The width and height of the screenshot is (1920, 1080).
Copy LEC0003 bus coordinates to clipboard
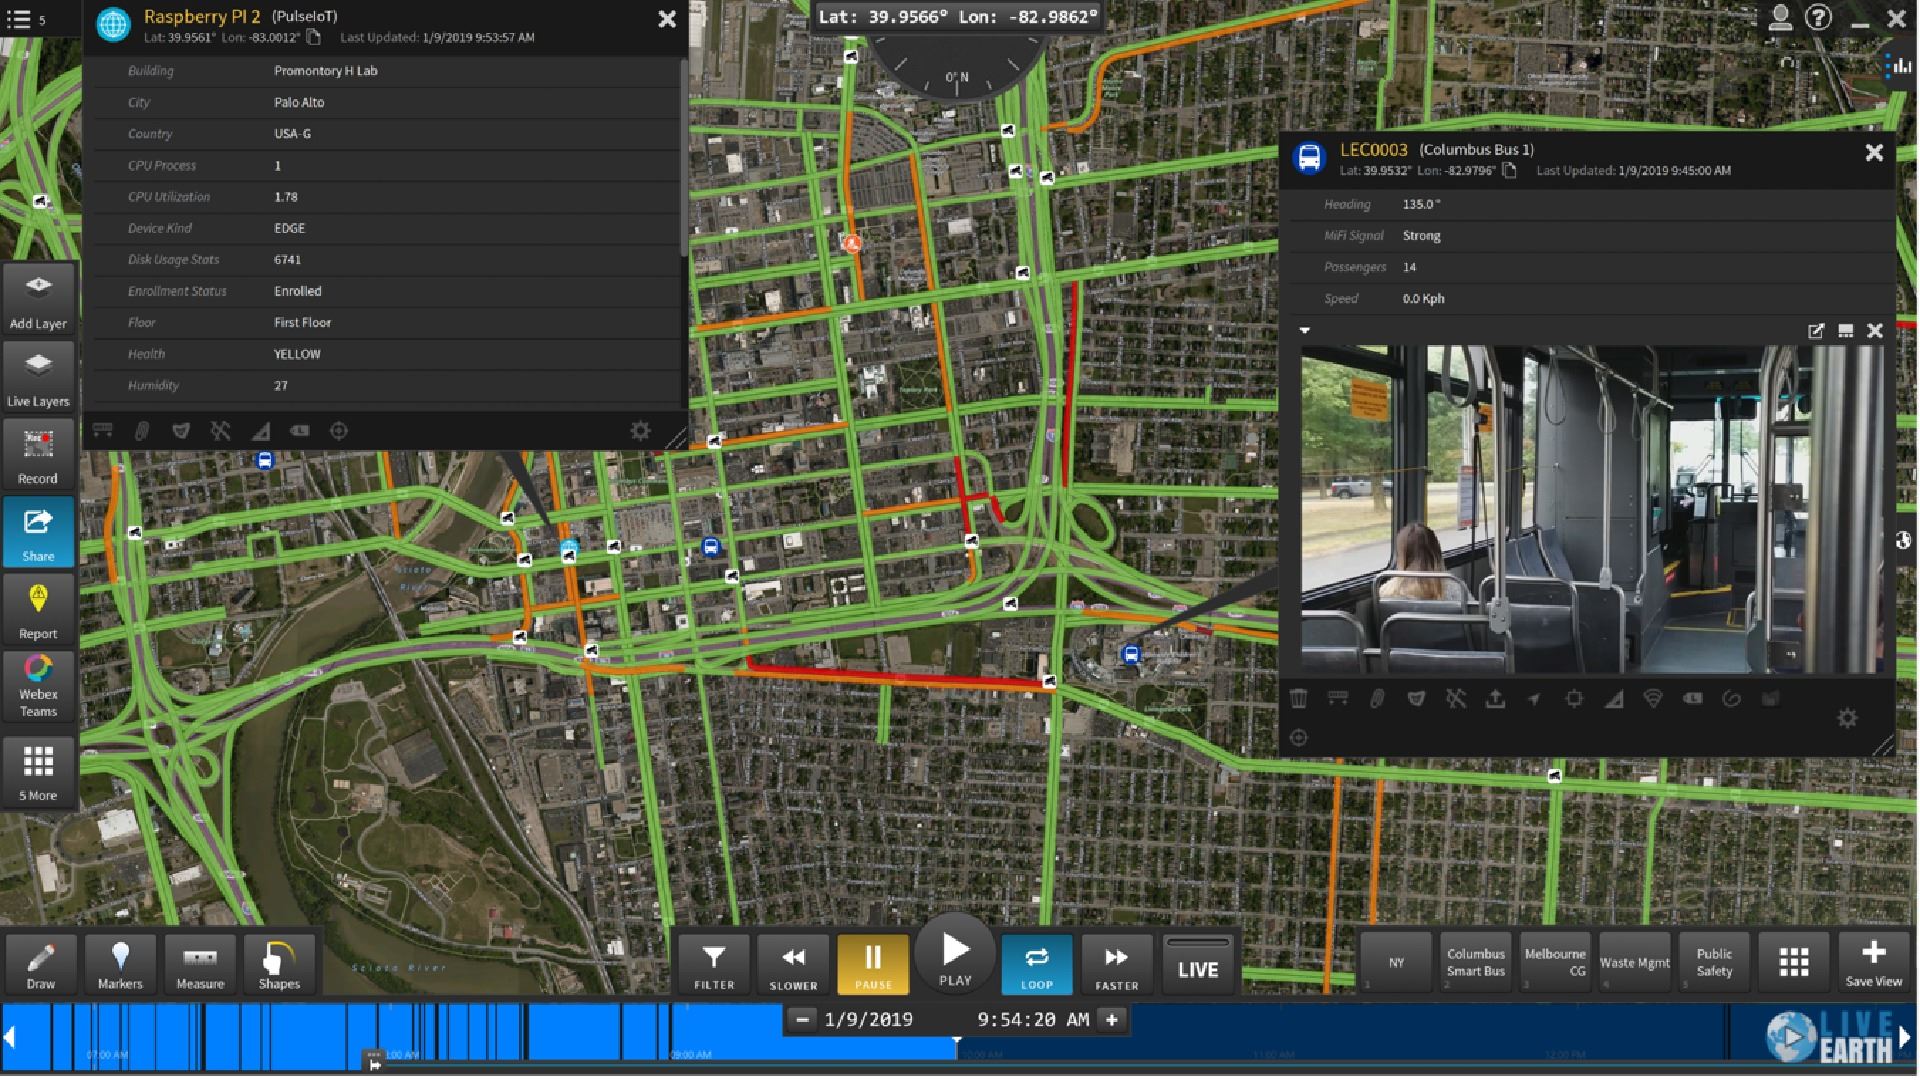pos(1509,170)
